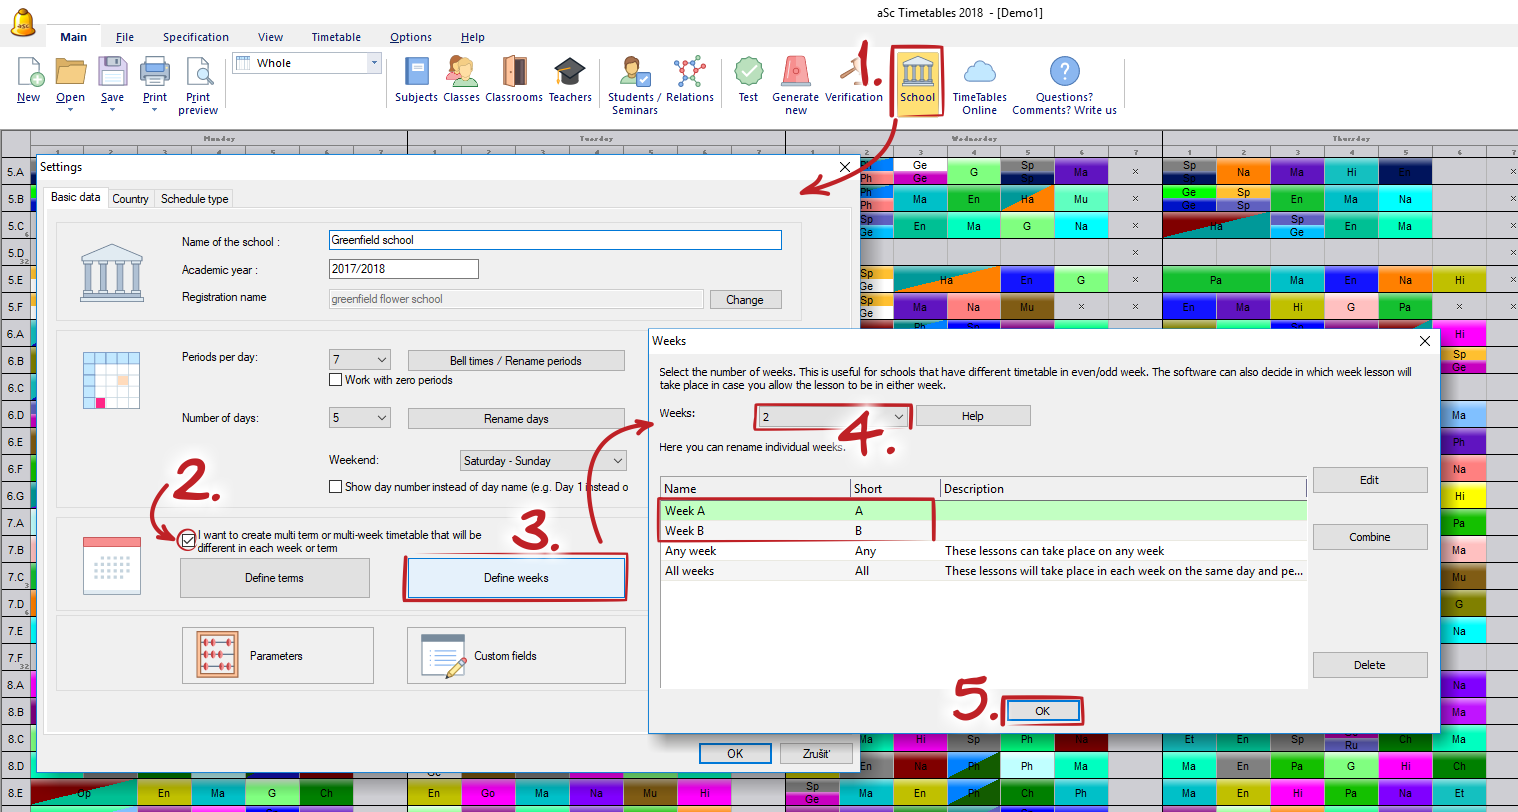Enable Work with zero periods checkbox
The height and width of the screenshot is (812, 1518).
tap(336, 380)
